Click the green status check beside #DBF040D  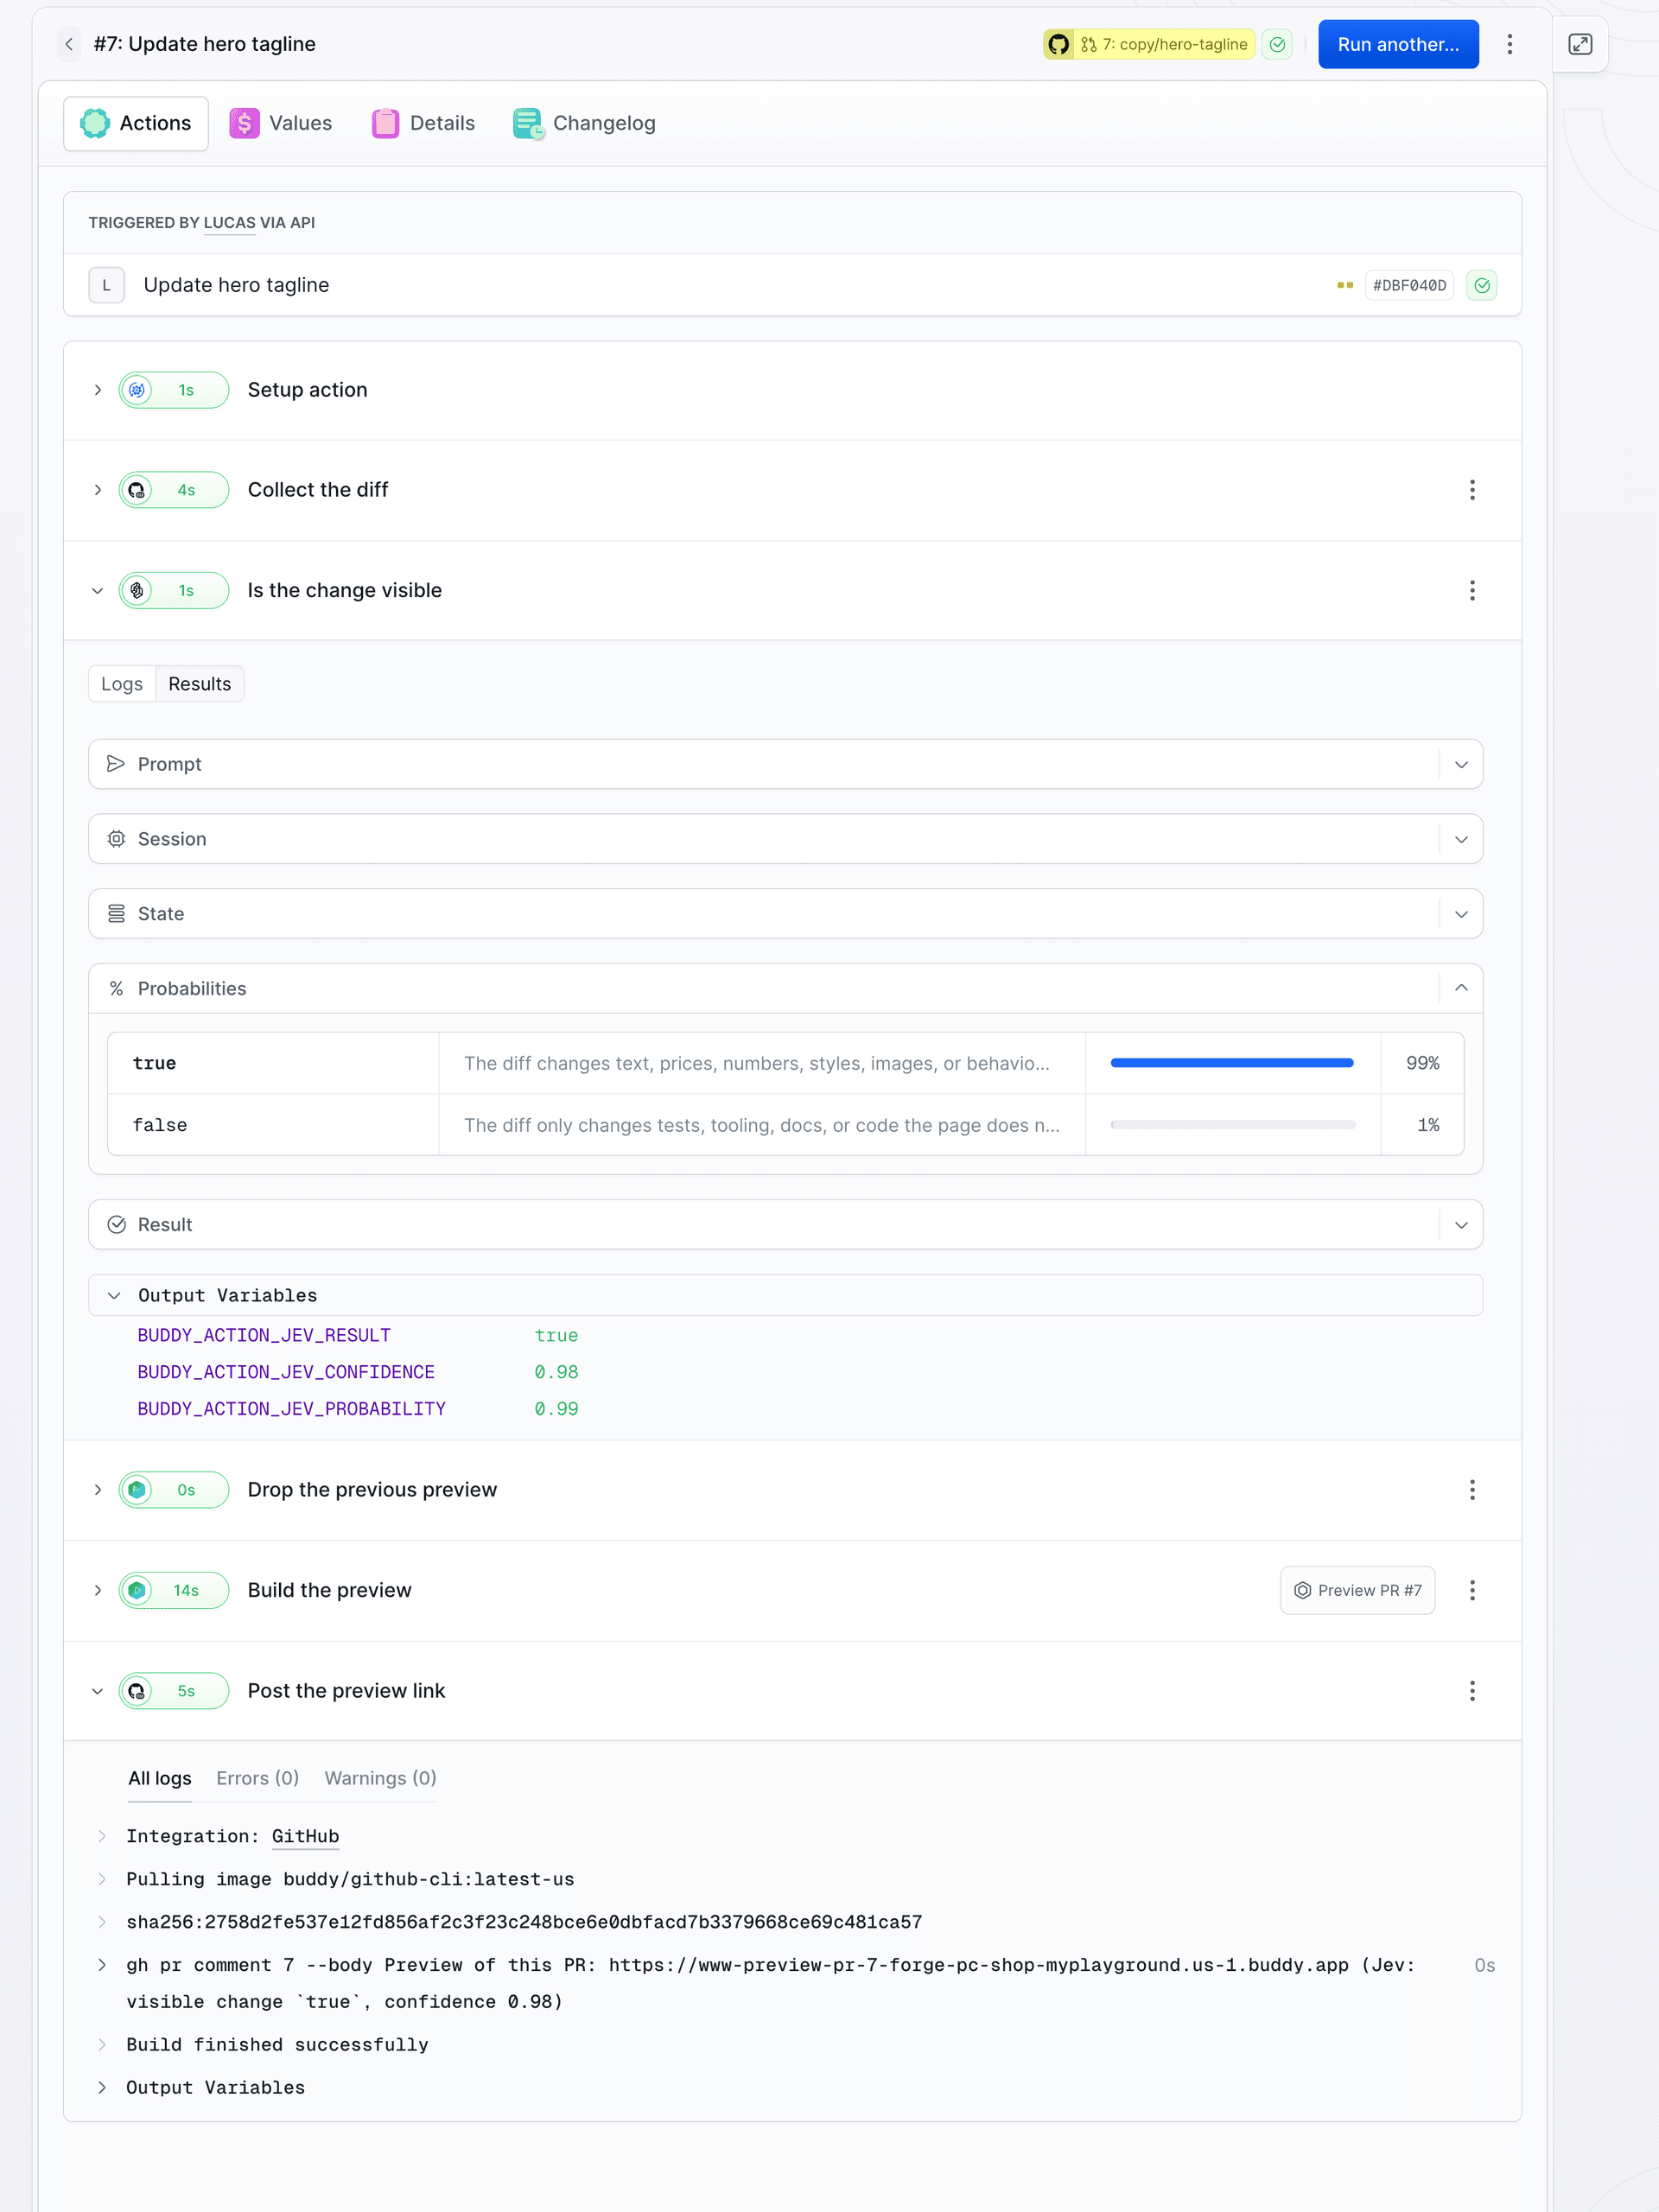coord(1482,286)
